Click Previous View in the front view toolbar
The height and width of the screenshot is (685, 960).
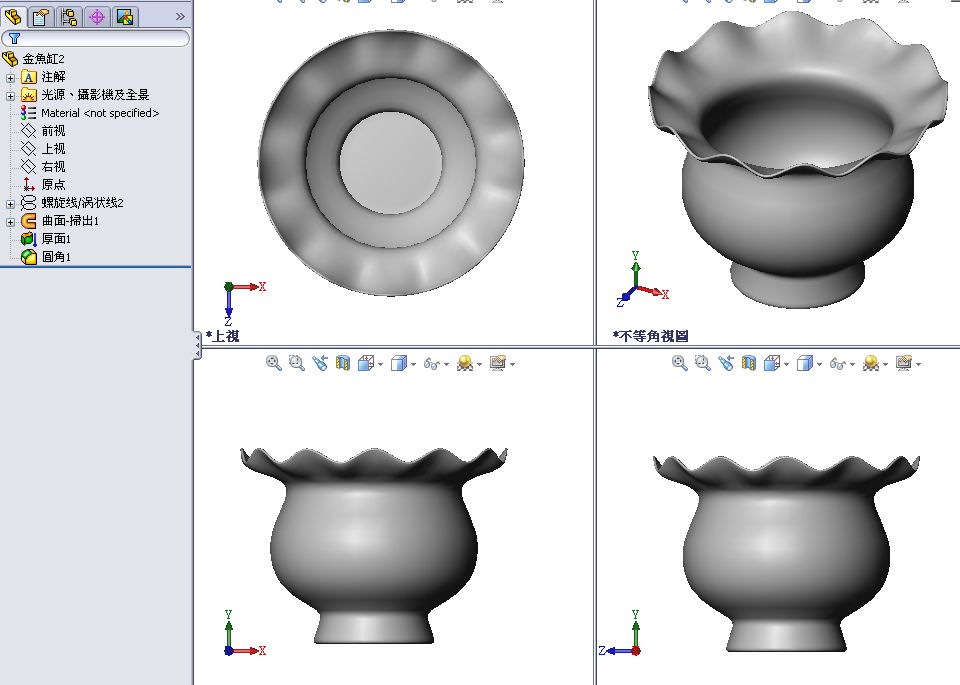point(320,364)
